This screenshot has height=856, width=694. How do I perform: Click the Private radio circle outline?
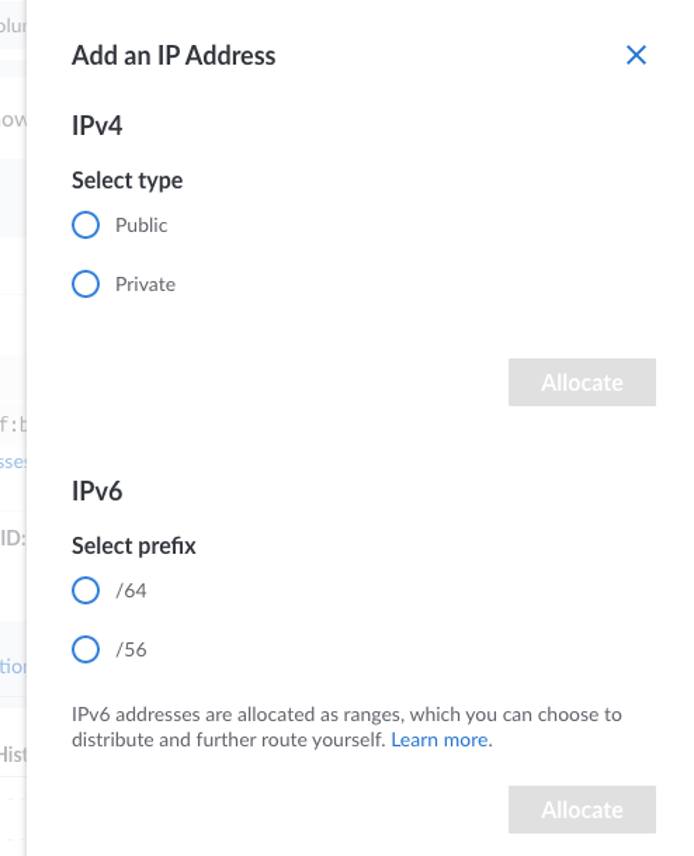point(88,283)
